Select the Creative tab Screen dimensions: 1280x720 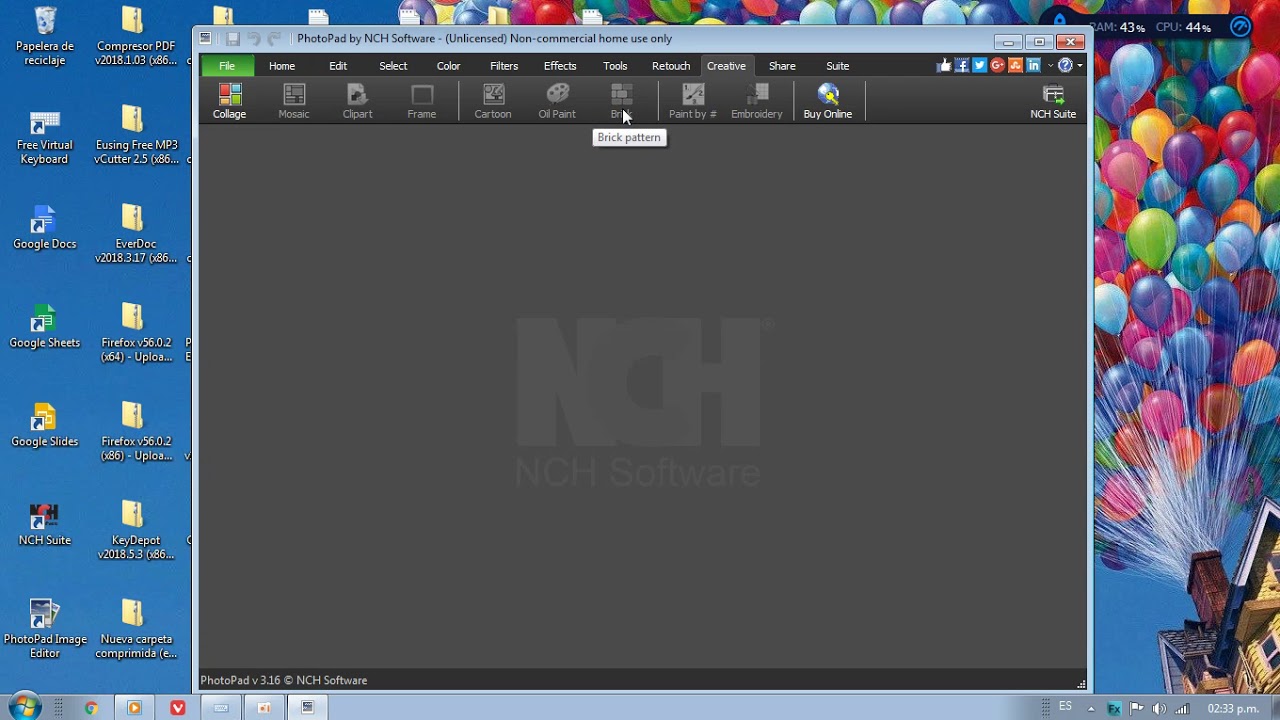726,66
